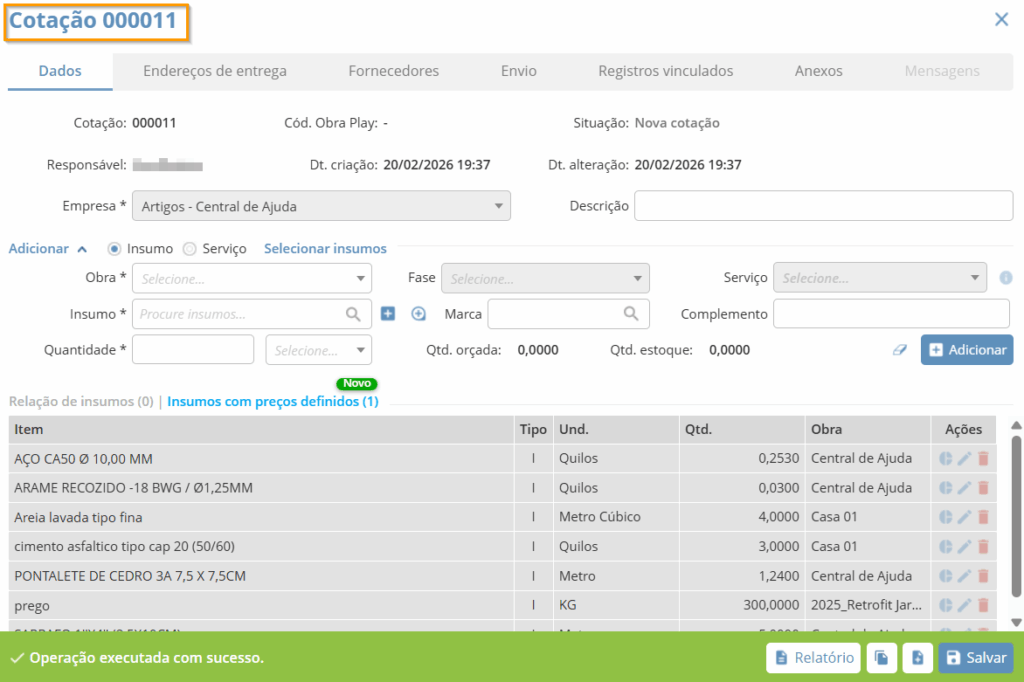This screenshot has width=1024, height=682.
Task: Click blue plus square icon beside Insumo
Action: (x=388, y=314)
